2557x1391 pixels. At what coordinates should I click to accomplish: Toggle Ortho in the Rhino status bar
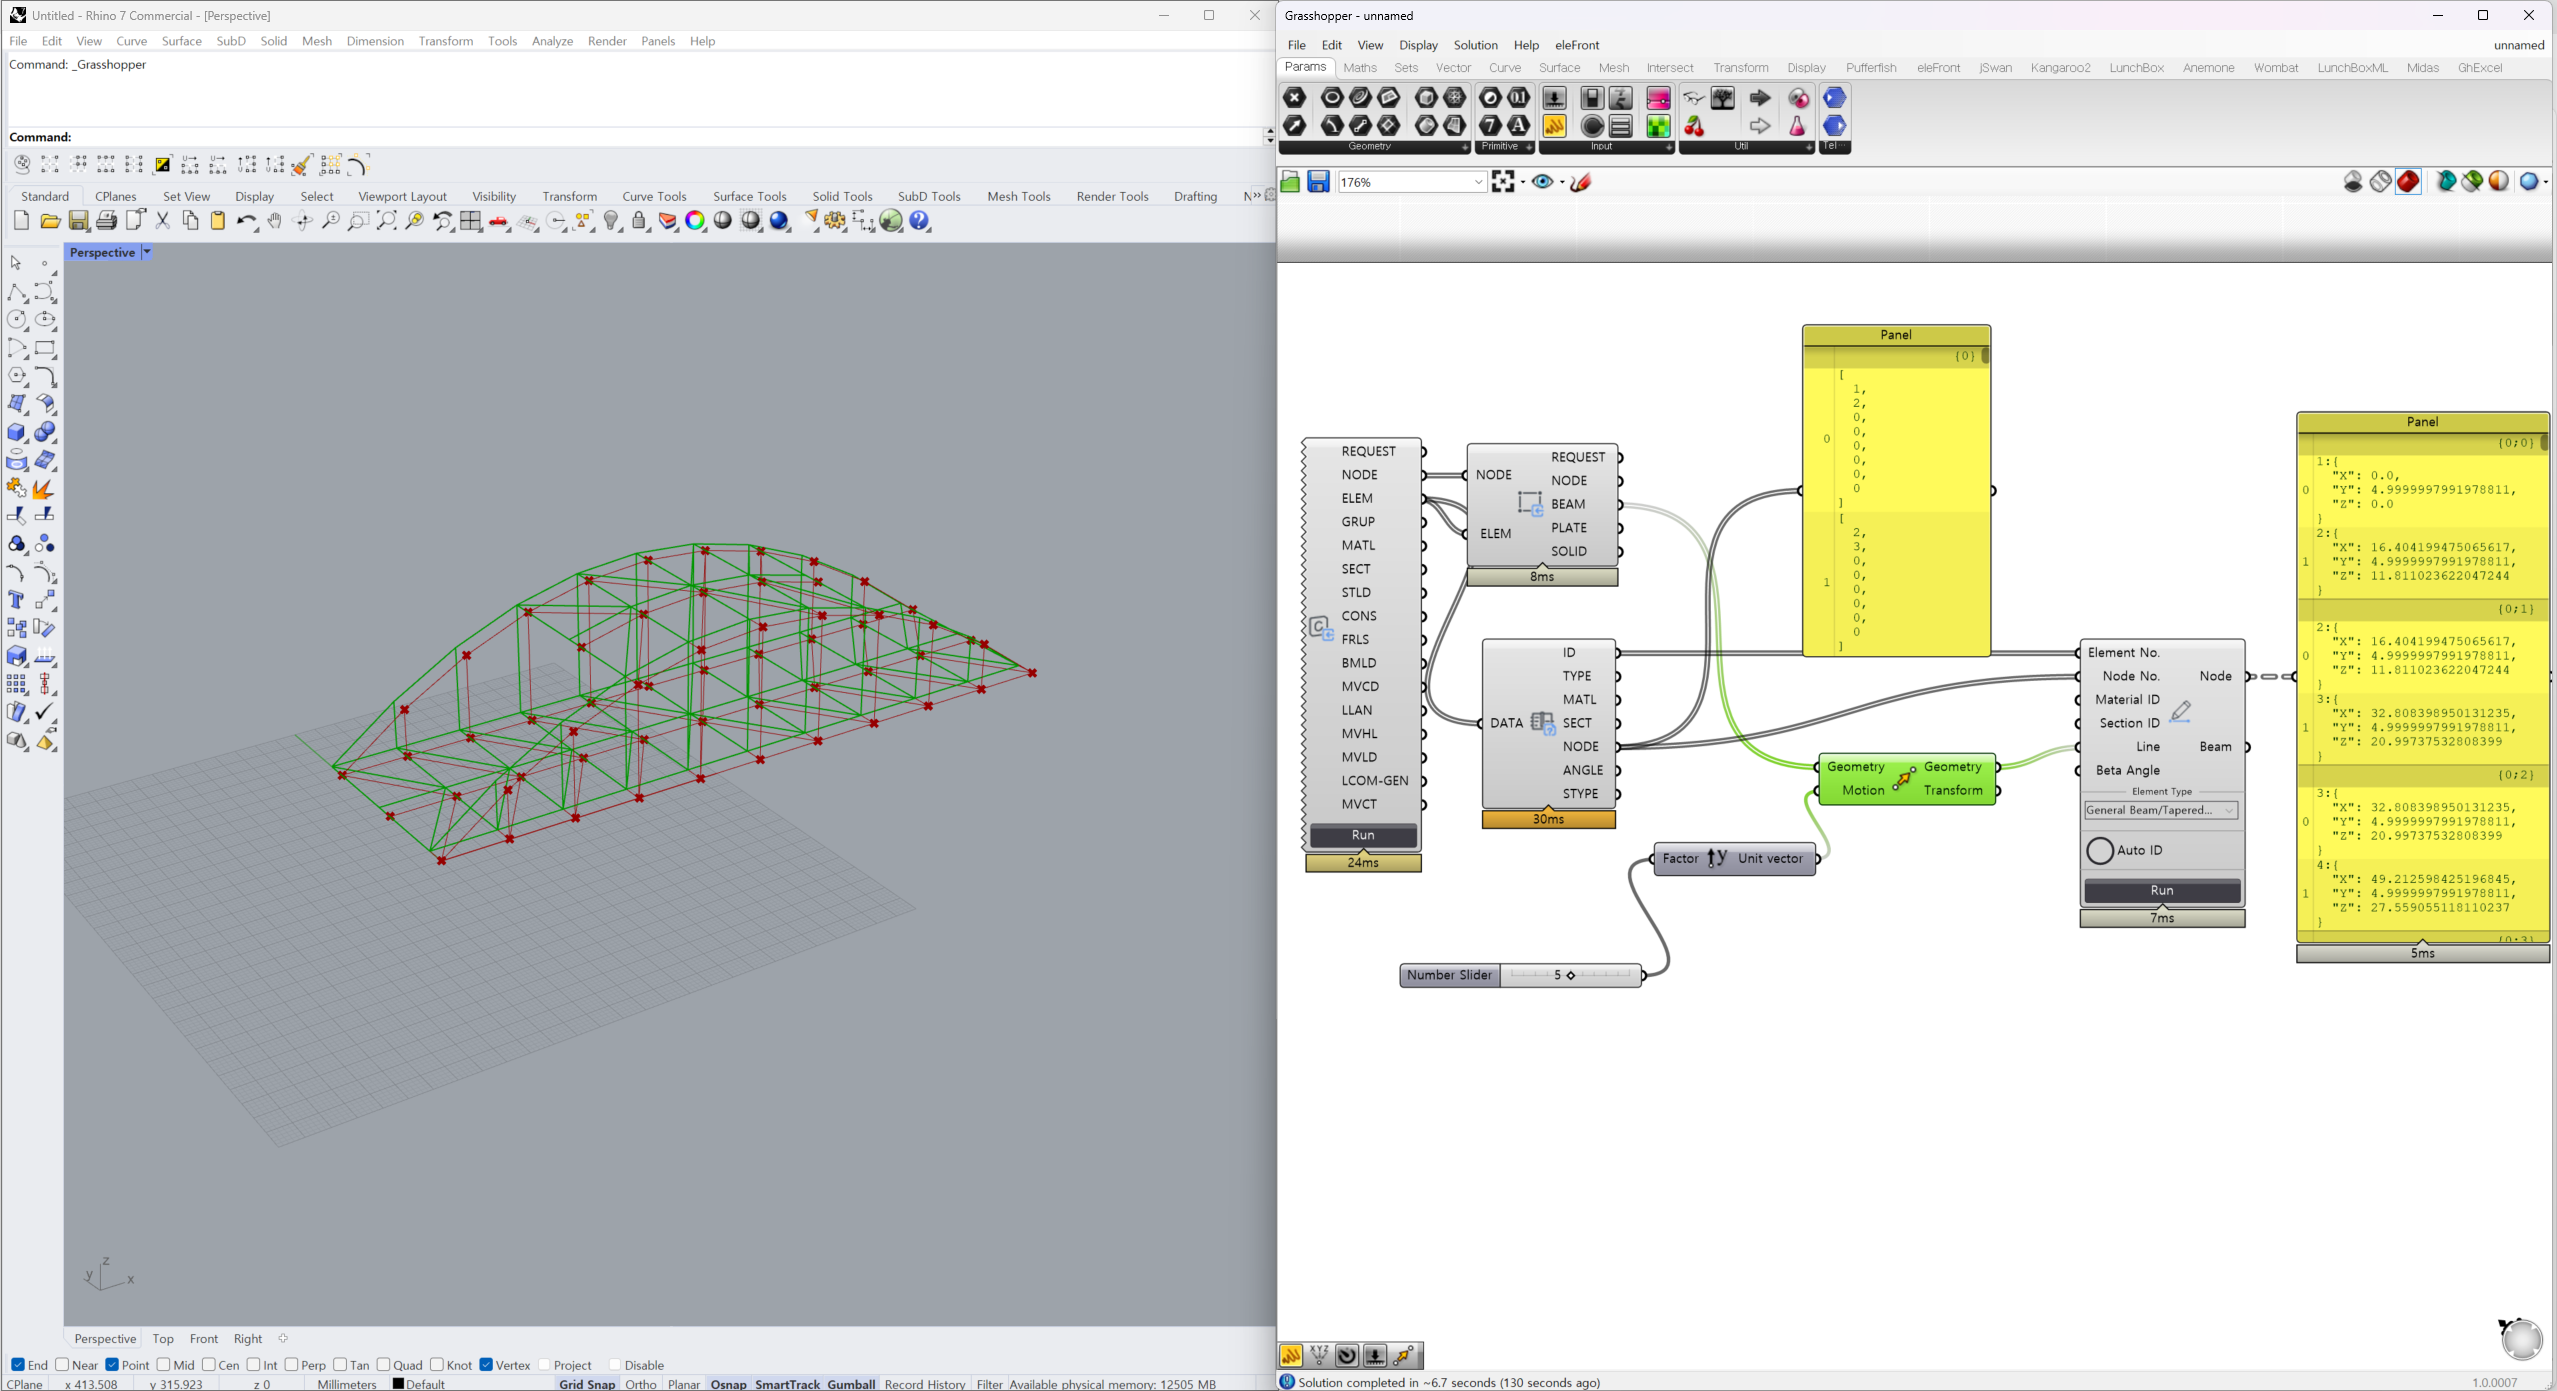click(641, 1384)
